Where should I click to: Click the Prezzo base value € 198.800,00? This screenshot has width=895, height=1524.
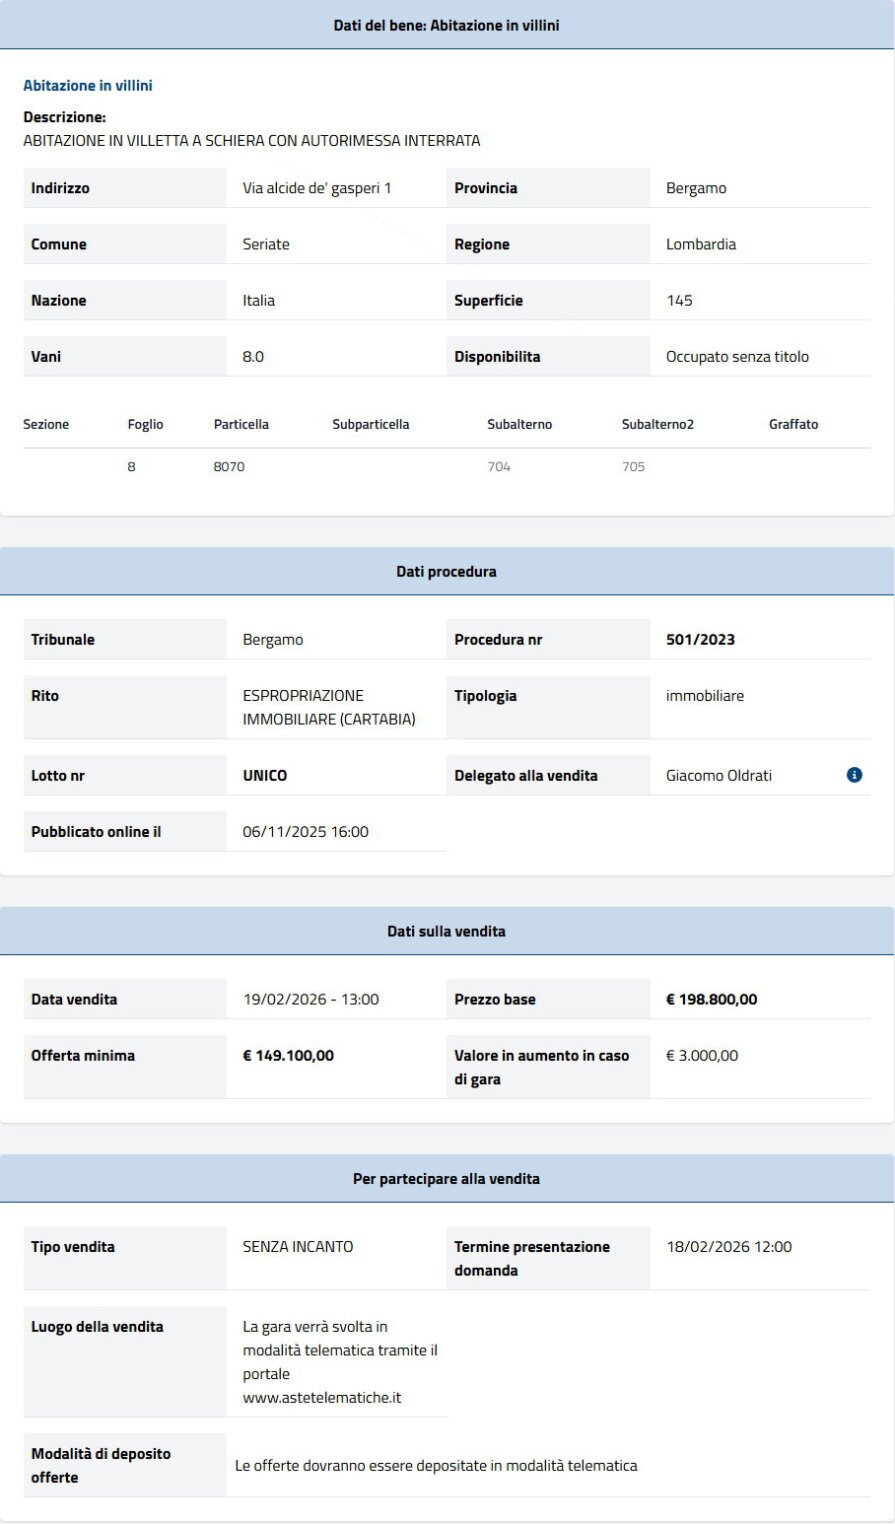pos(711,1000)
